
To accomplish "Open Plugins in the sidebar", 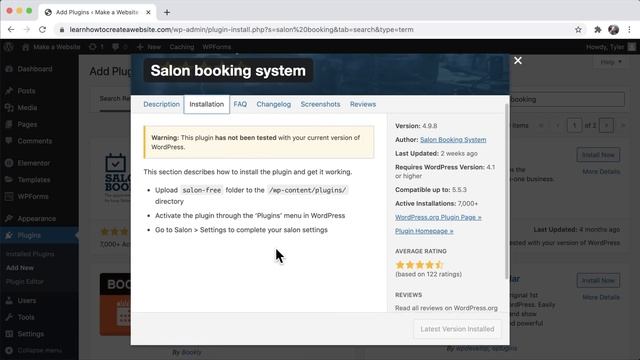I will pos(39,235).
